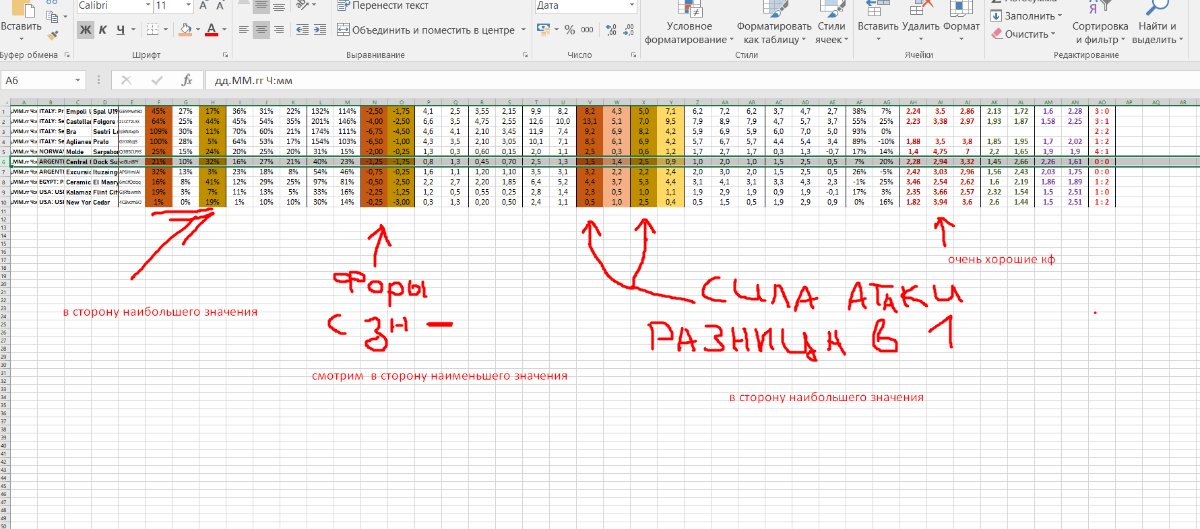The height and width of the screenshot is (529, 1200).
Task: Apply percent style to cells
Action: pyautogui.click(x=570, y=29)
